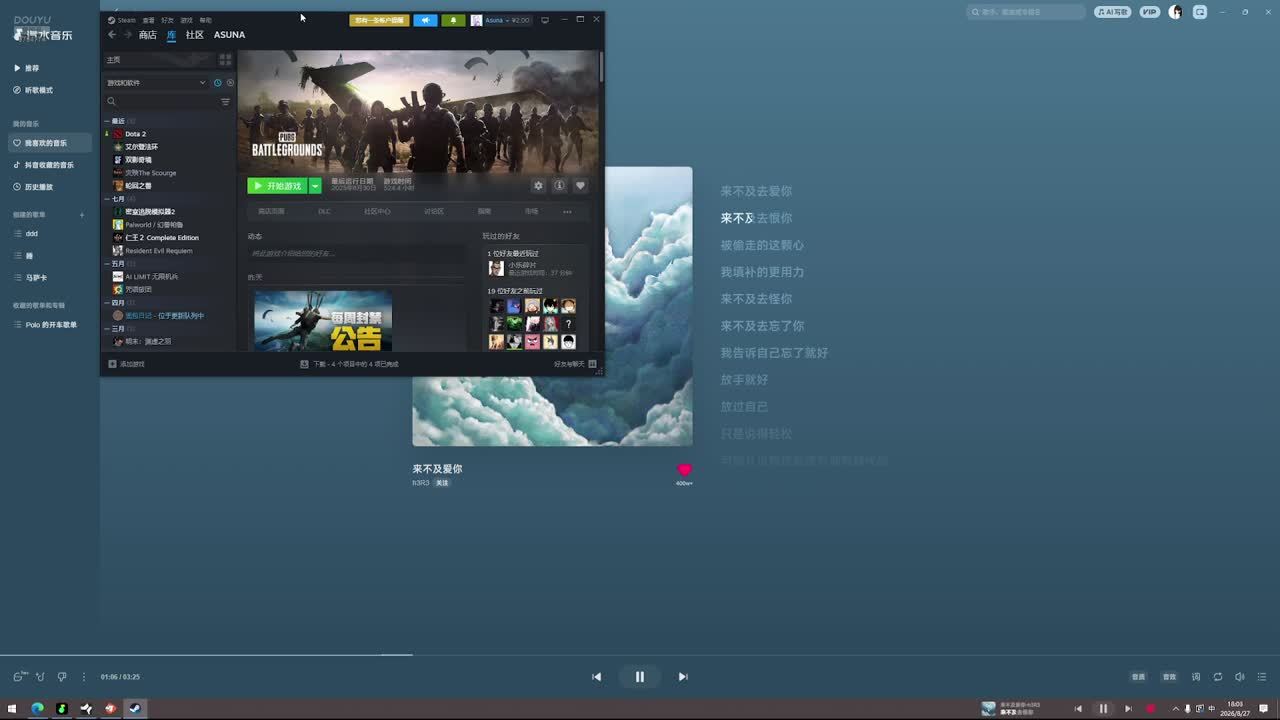Image resolution: width=1280 pixels, height=720 pixels.
Task: Open 我喜欢的音乐 in music player sidebar
Action: point(50,143)
